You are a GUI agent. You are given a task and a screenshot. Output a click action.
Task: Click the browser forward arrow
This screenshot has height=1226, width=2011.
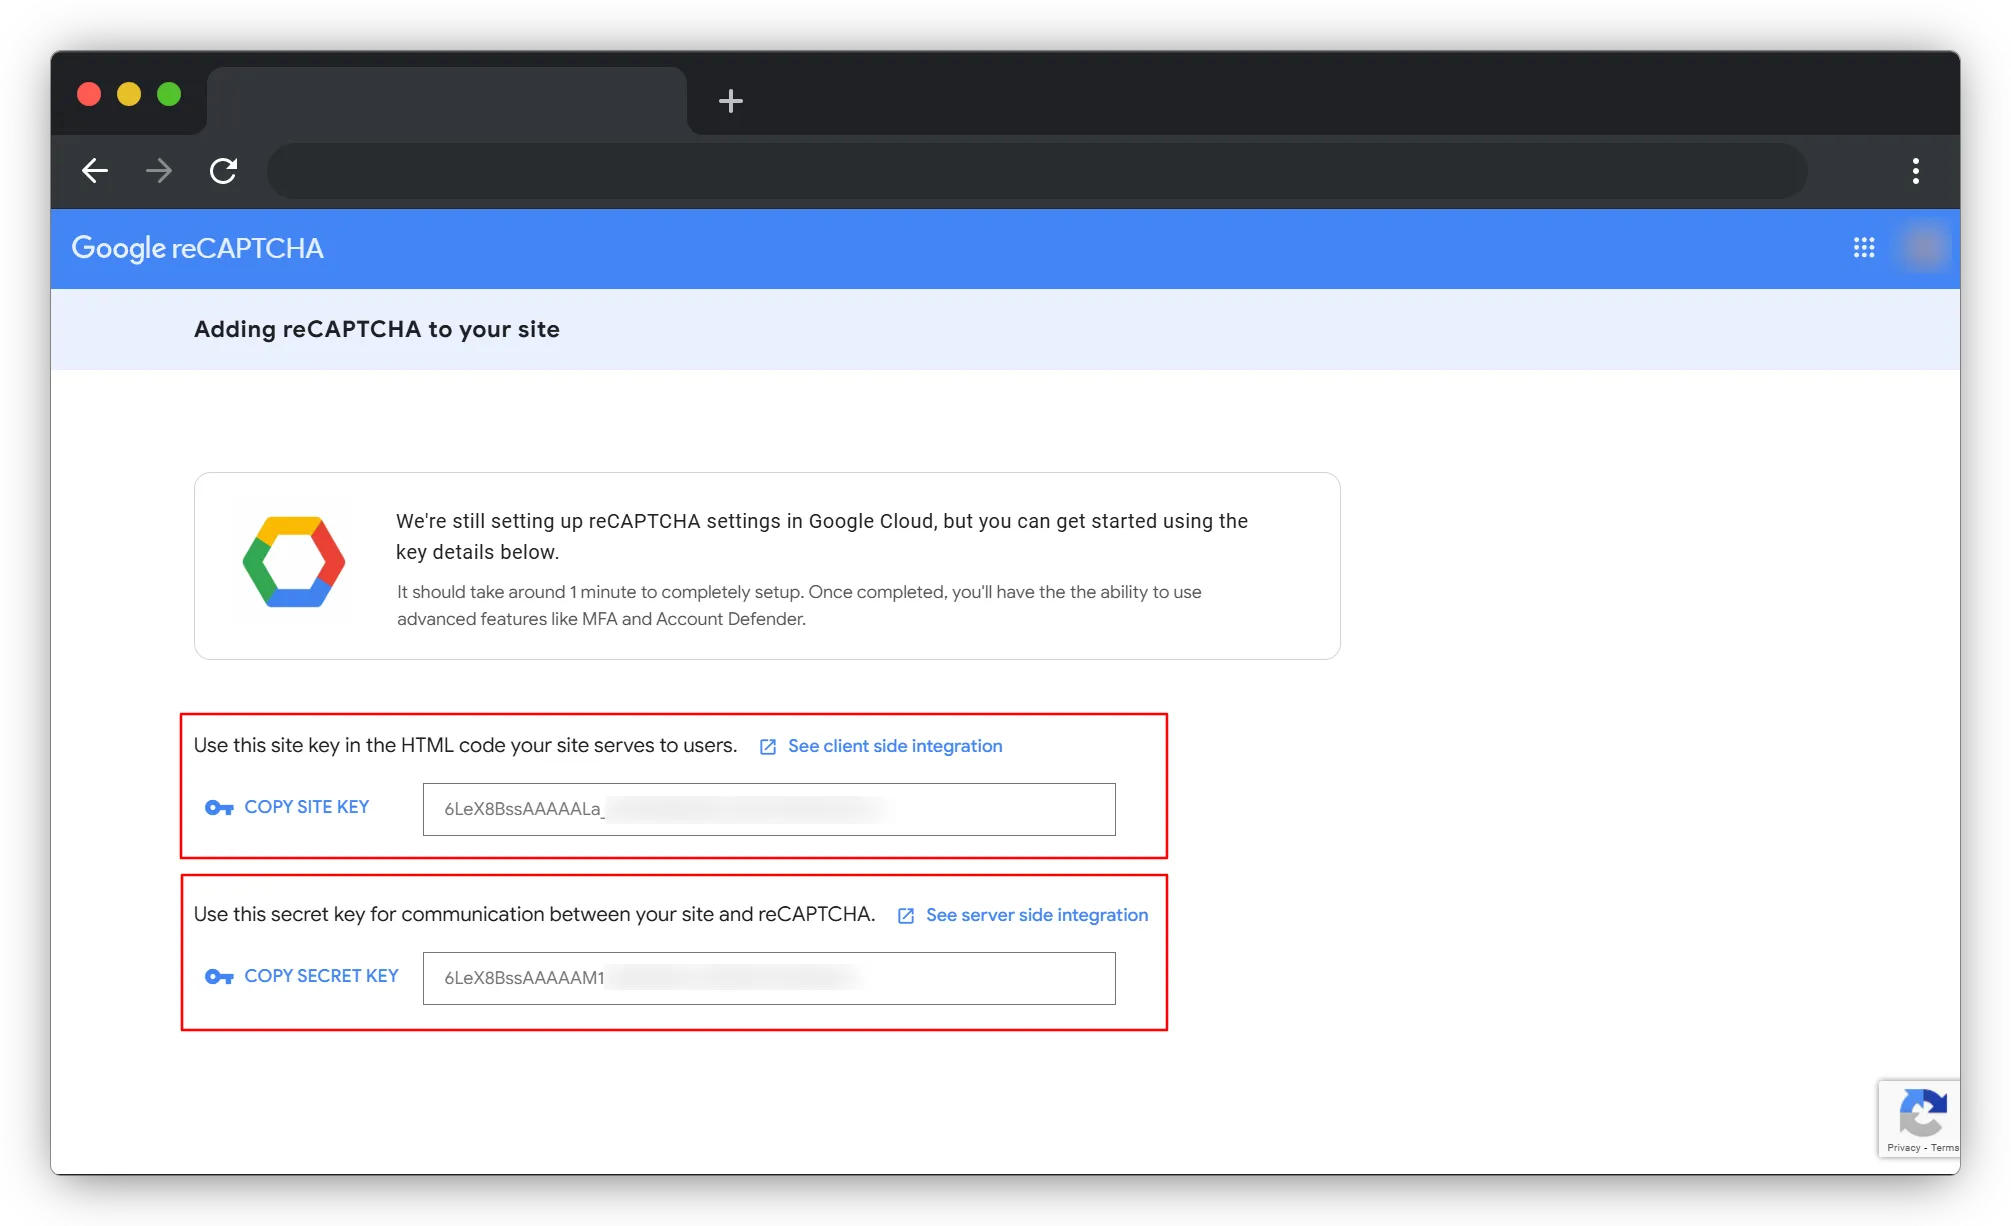[x=159, y=171]
